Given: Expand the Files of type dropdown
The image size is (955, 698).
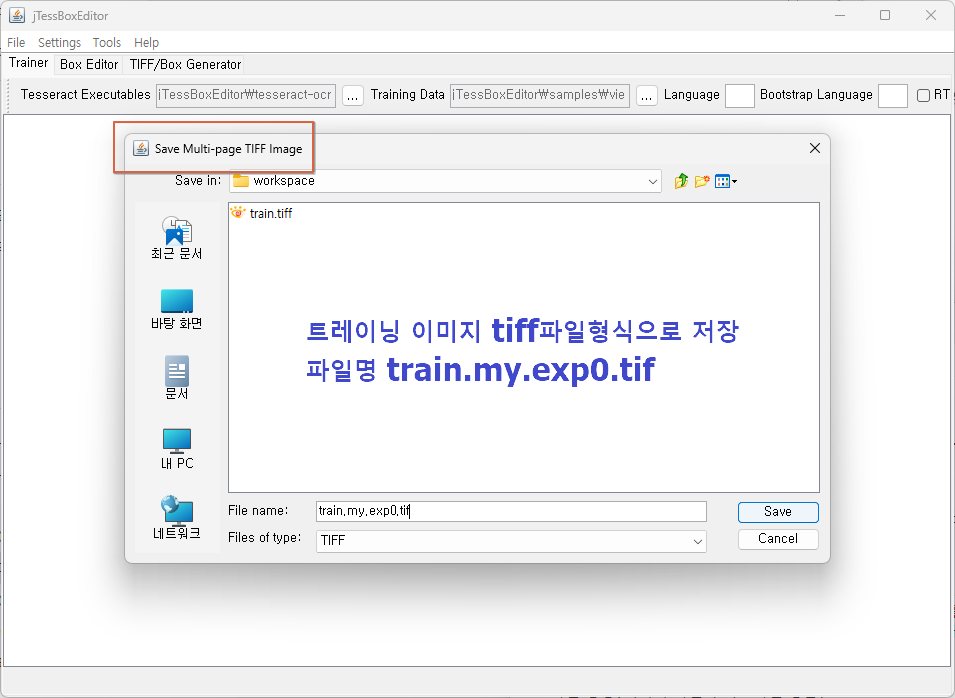Looking at the screenshot, I should click(697, 541).
